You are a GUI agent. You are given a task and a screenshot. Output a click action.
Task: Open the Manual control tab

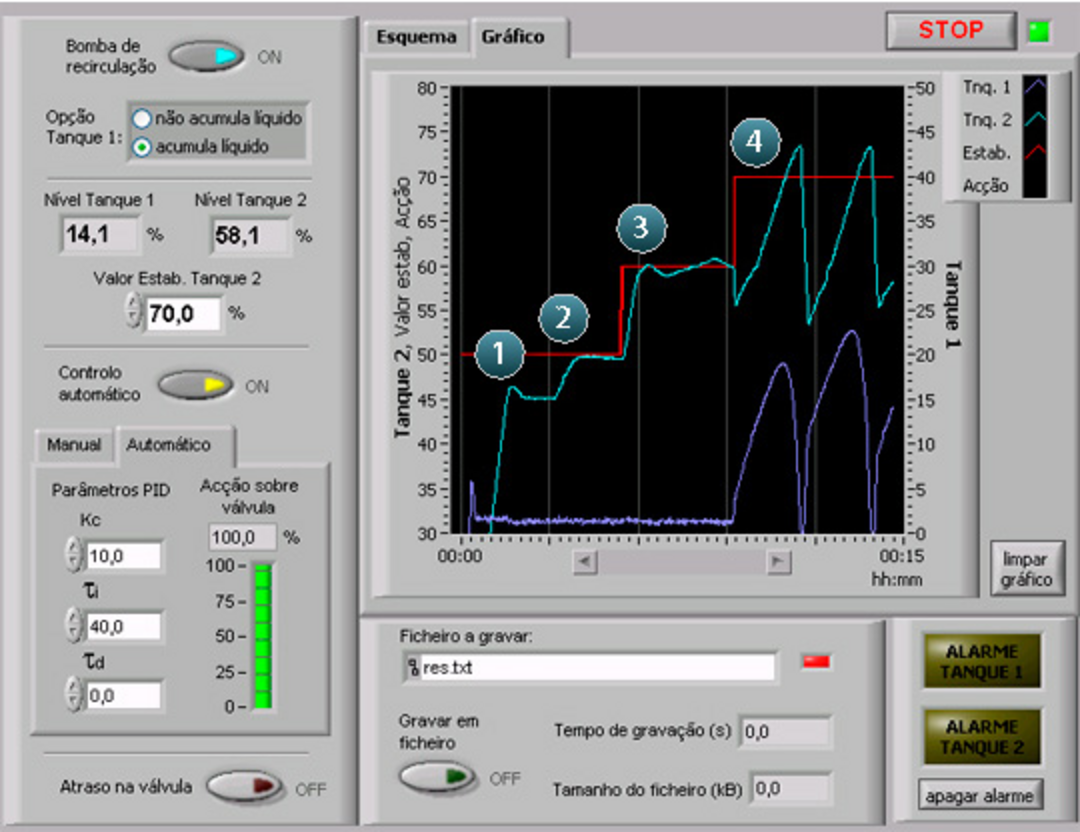click(x=74, y=444)
